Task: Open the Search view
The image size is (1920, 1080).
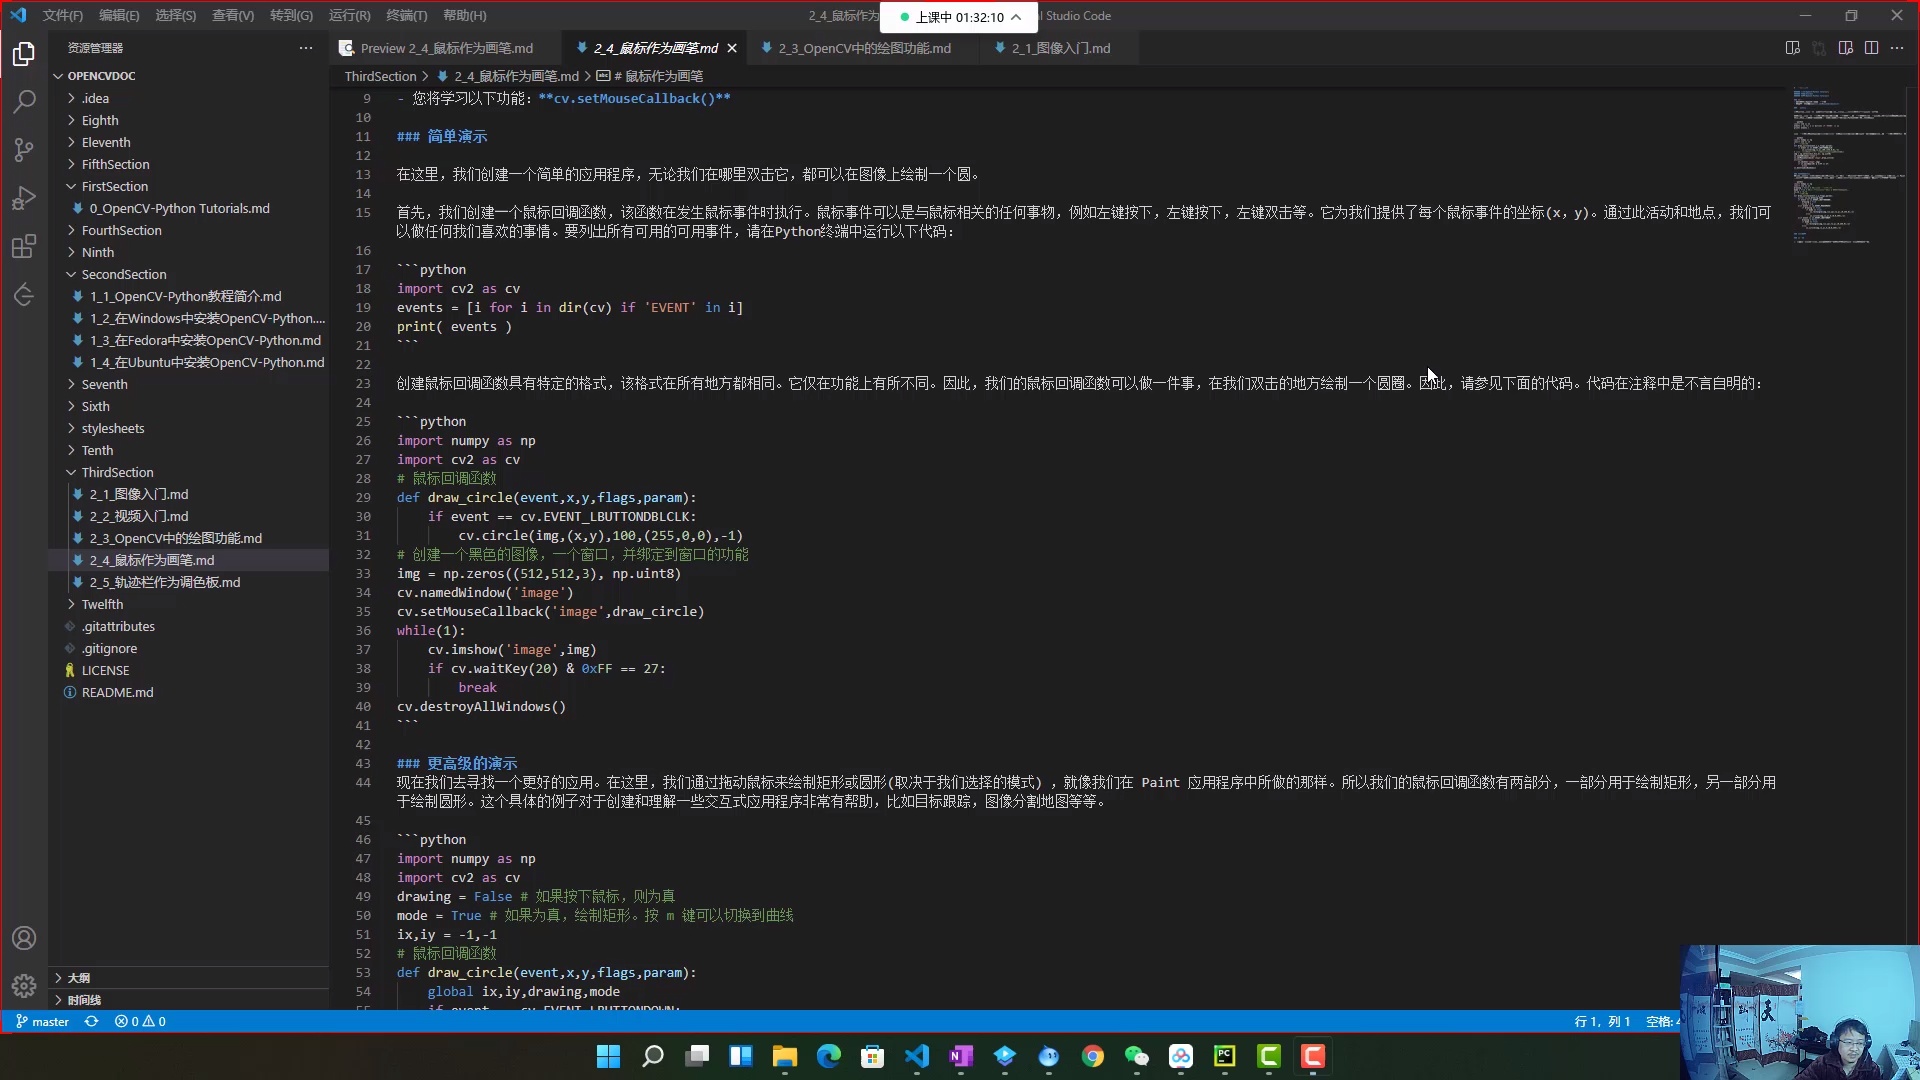Action: [24, 102]
